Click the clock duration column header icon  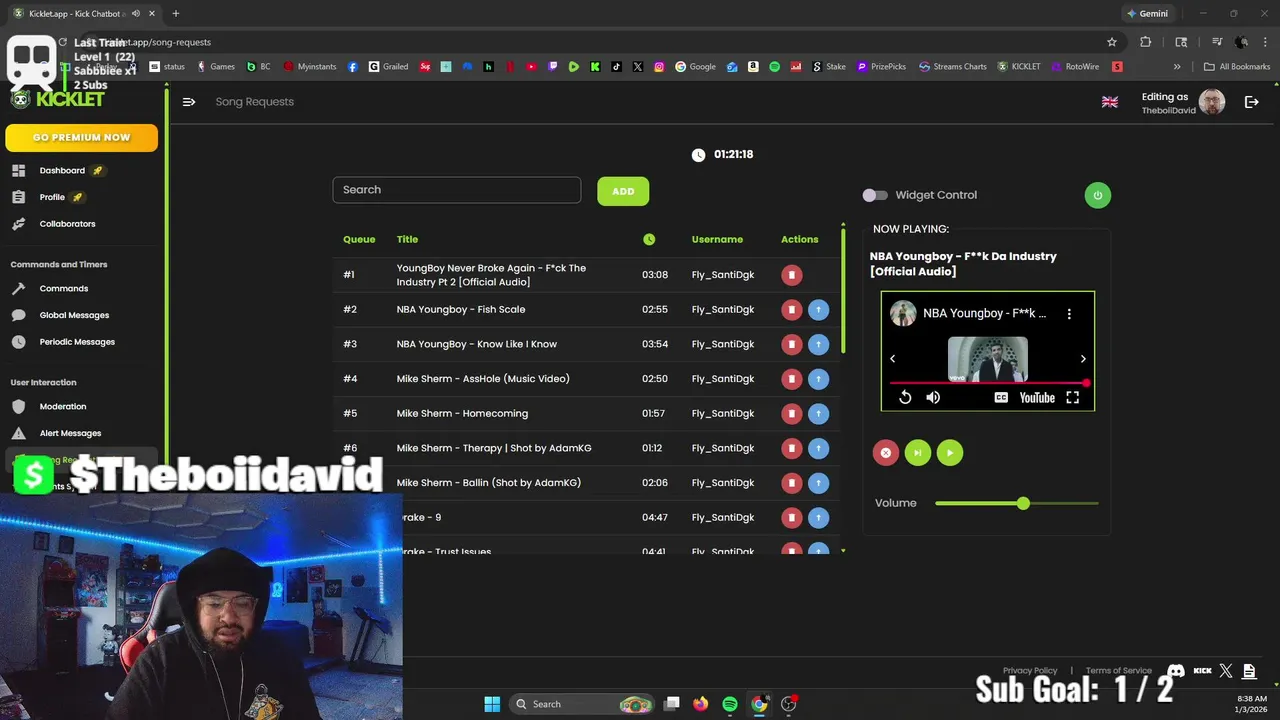(649, 240)
